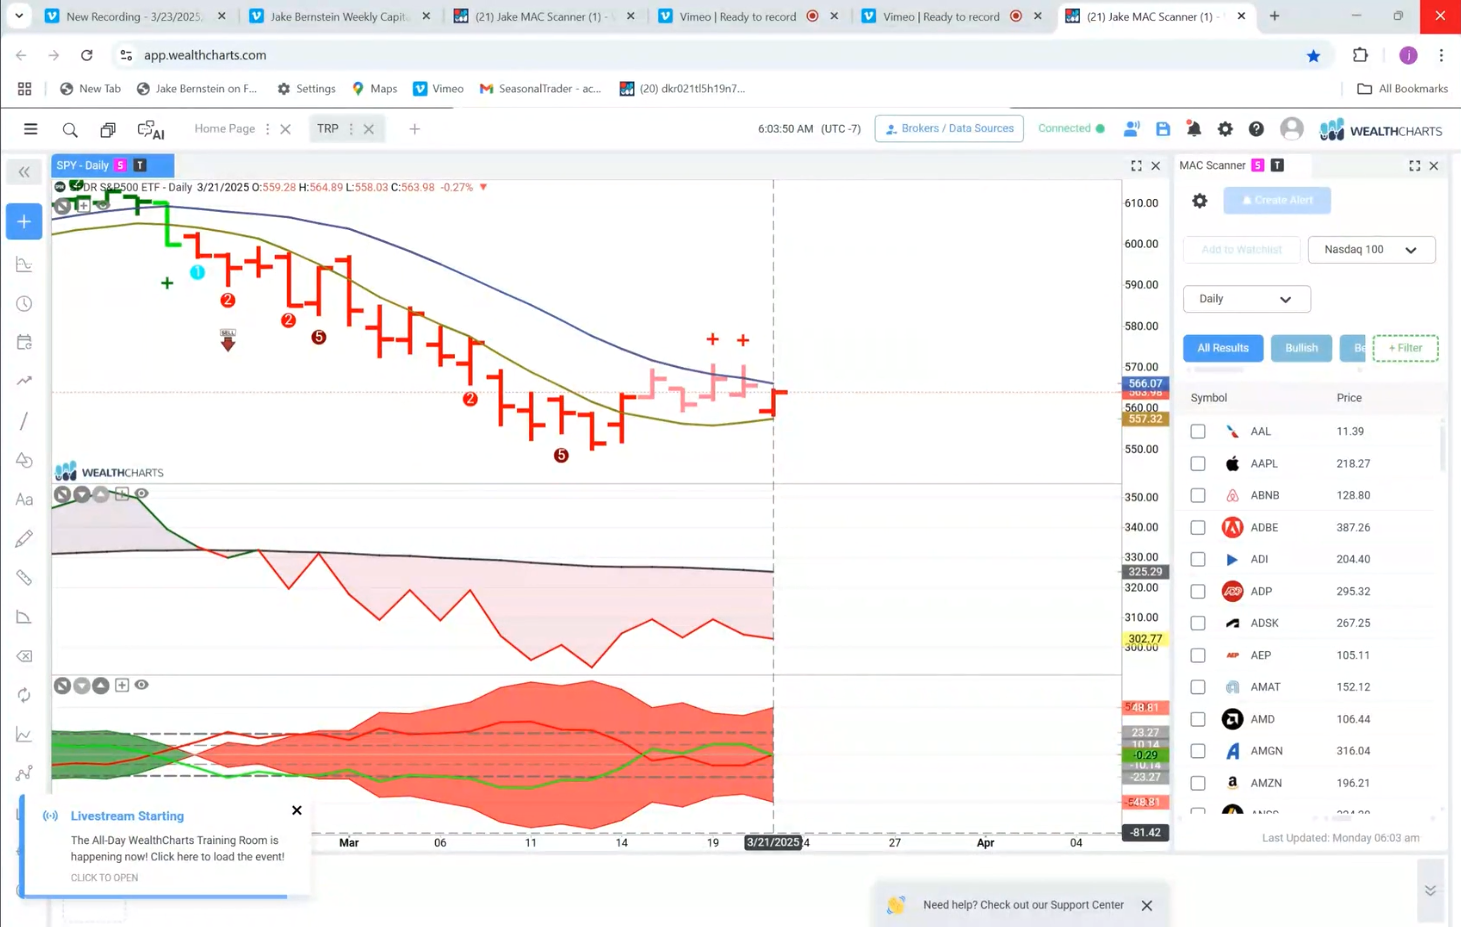Open the community voice chat icon
Image resolution: width=1461 pixels, height=927 pixels.
(x=1131, y=129)
